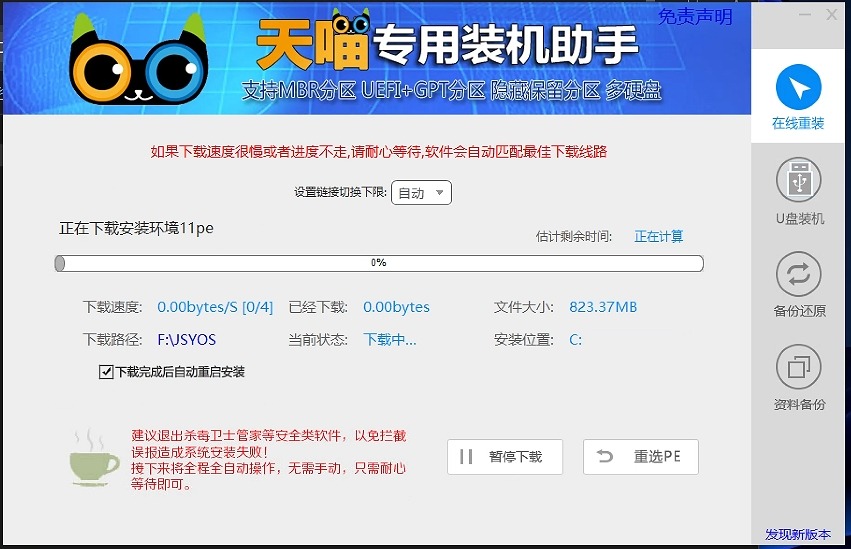This screenshot has width=851, height=549.
Task: Open the 免责声明 link
Action: [695, 17]
